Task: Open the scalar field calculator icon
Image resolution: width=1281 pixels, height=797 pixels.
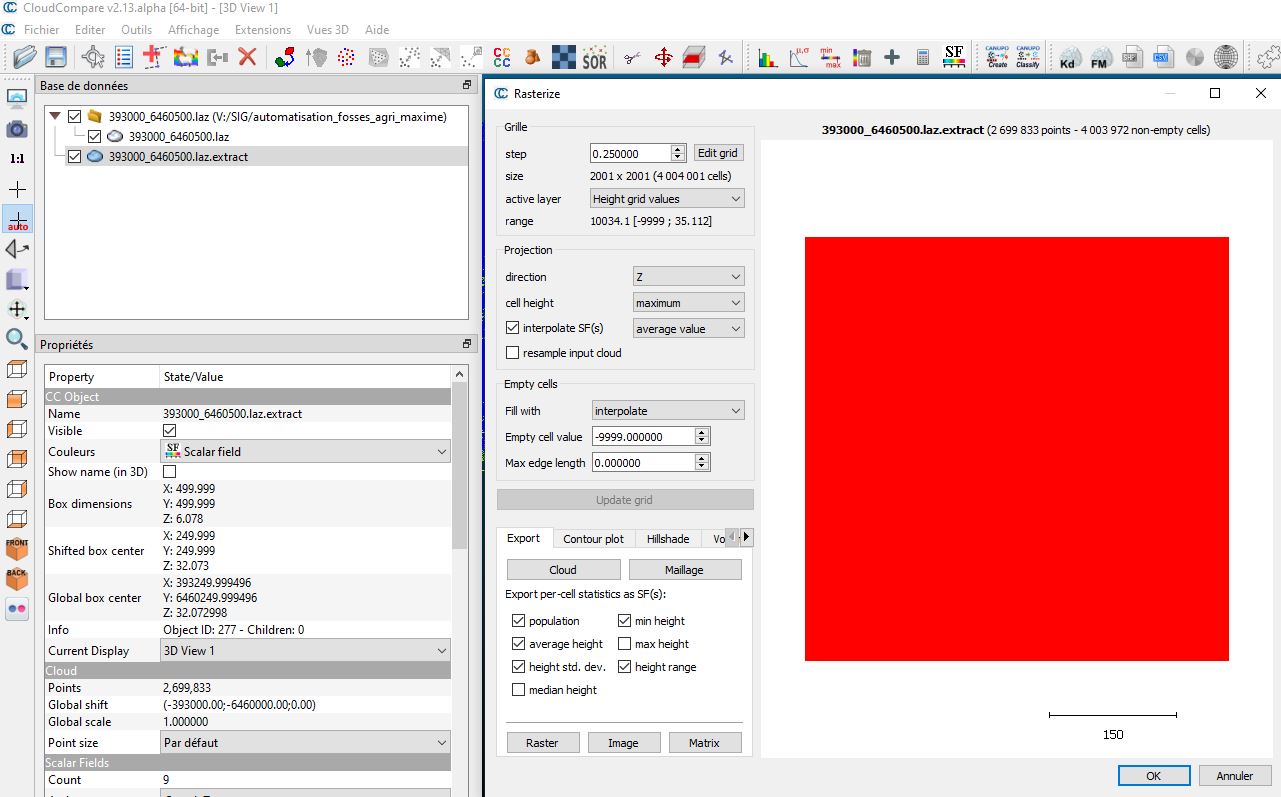Action: (x=923, y=57)
